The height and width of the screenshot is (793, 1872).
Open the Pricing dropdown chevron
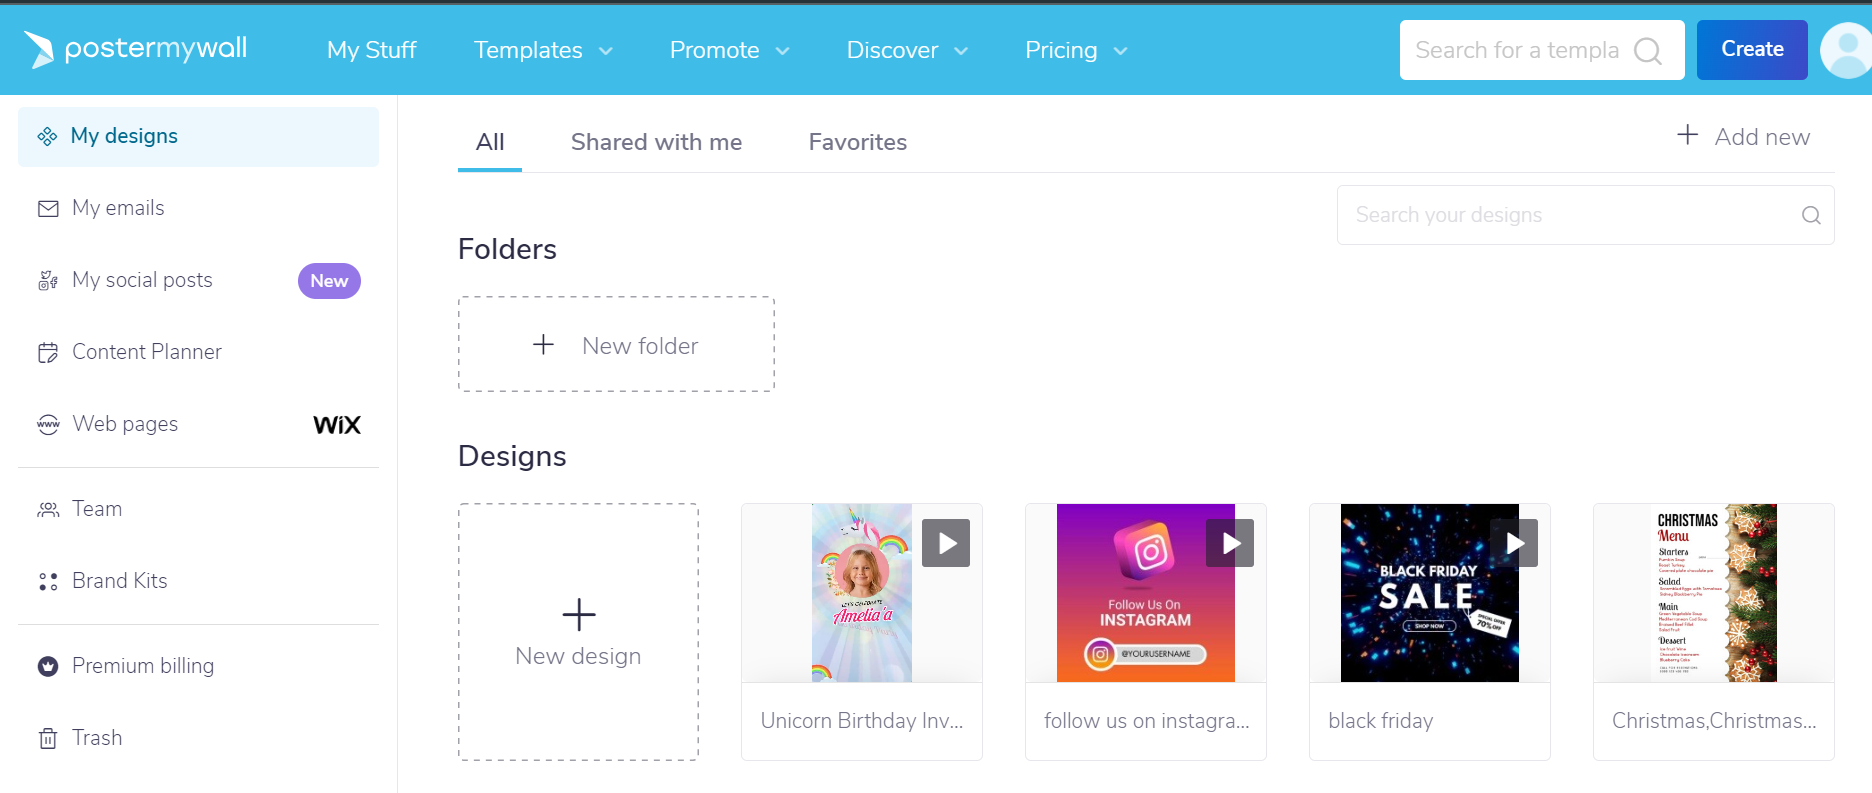[x=1121, y=51]
